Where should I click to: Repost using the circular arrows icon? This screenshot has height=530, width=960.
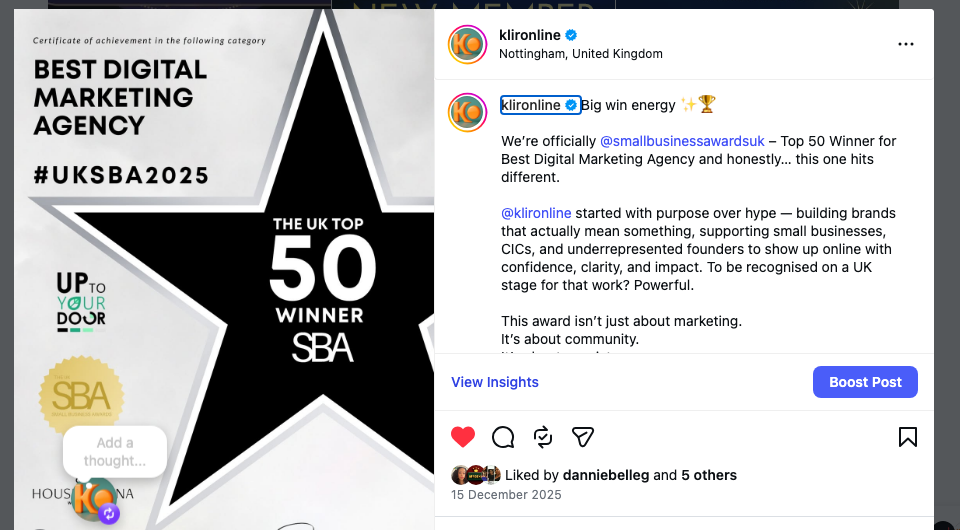(543, 437)
